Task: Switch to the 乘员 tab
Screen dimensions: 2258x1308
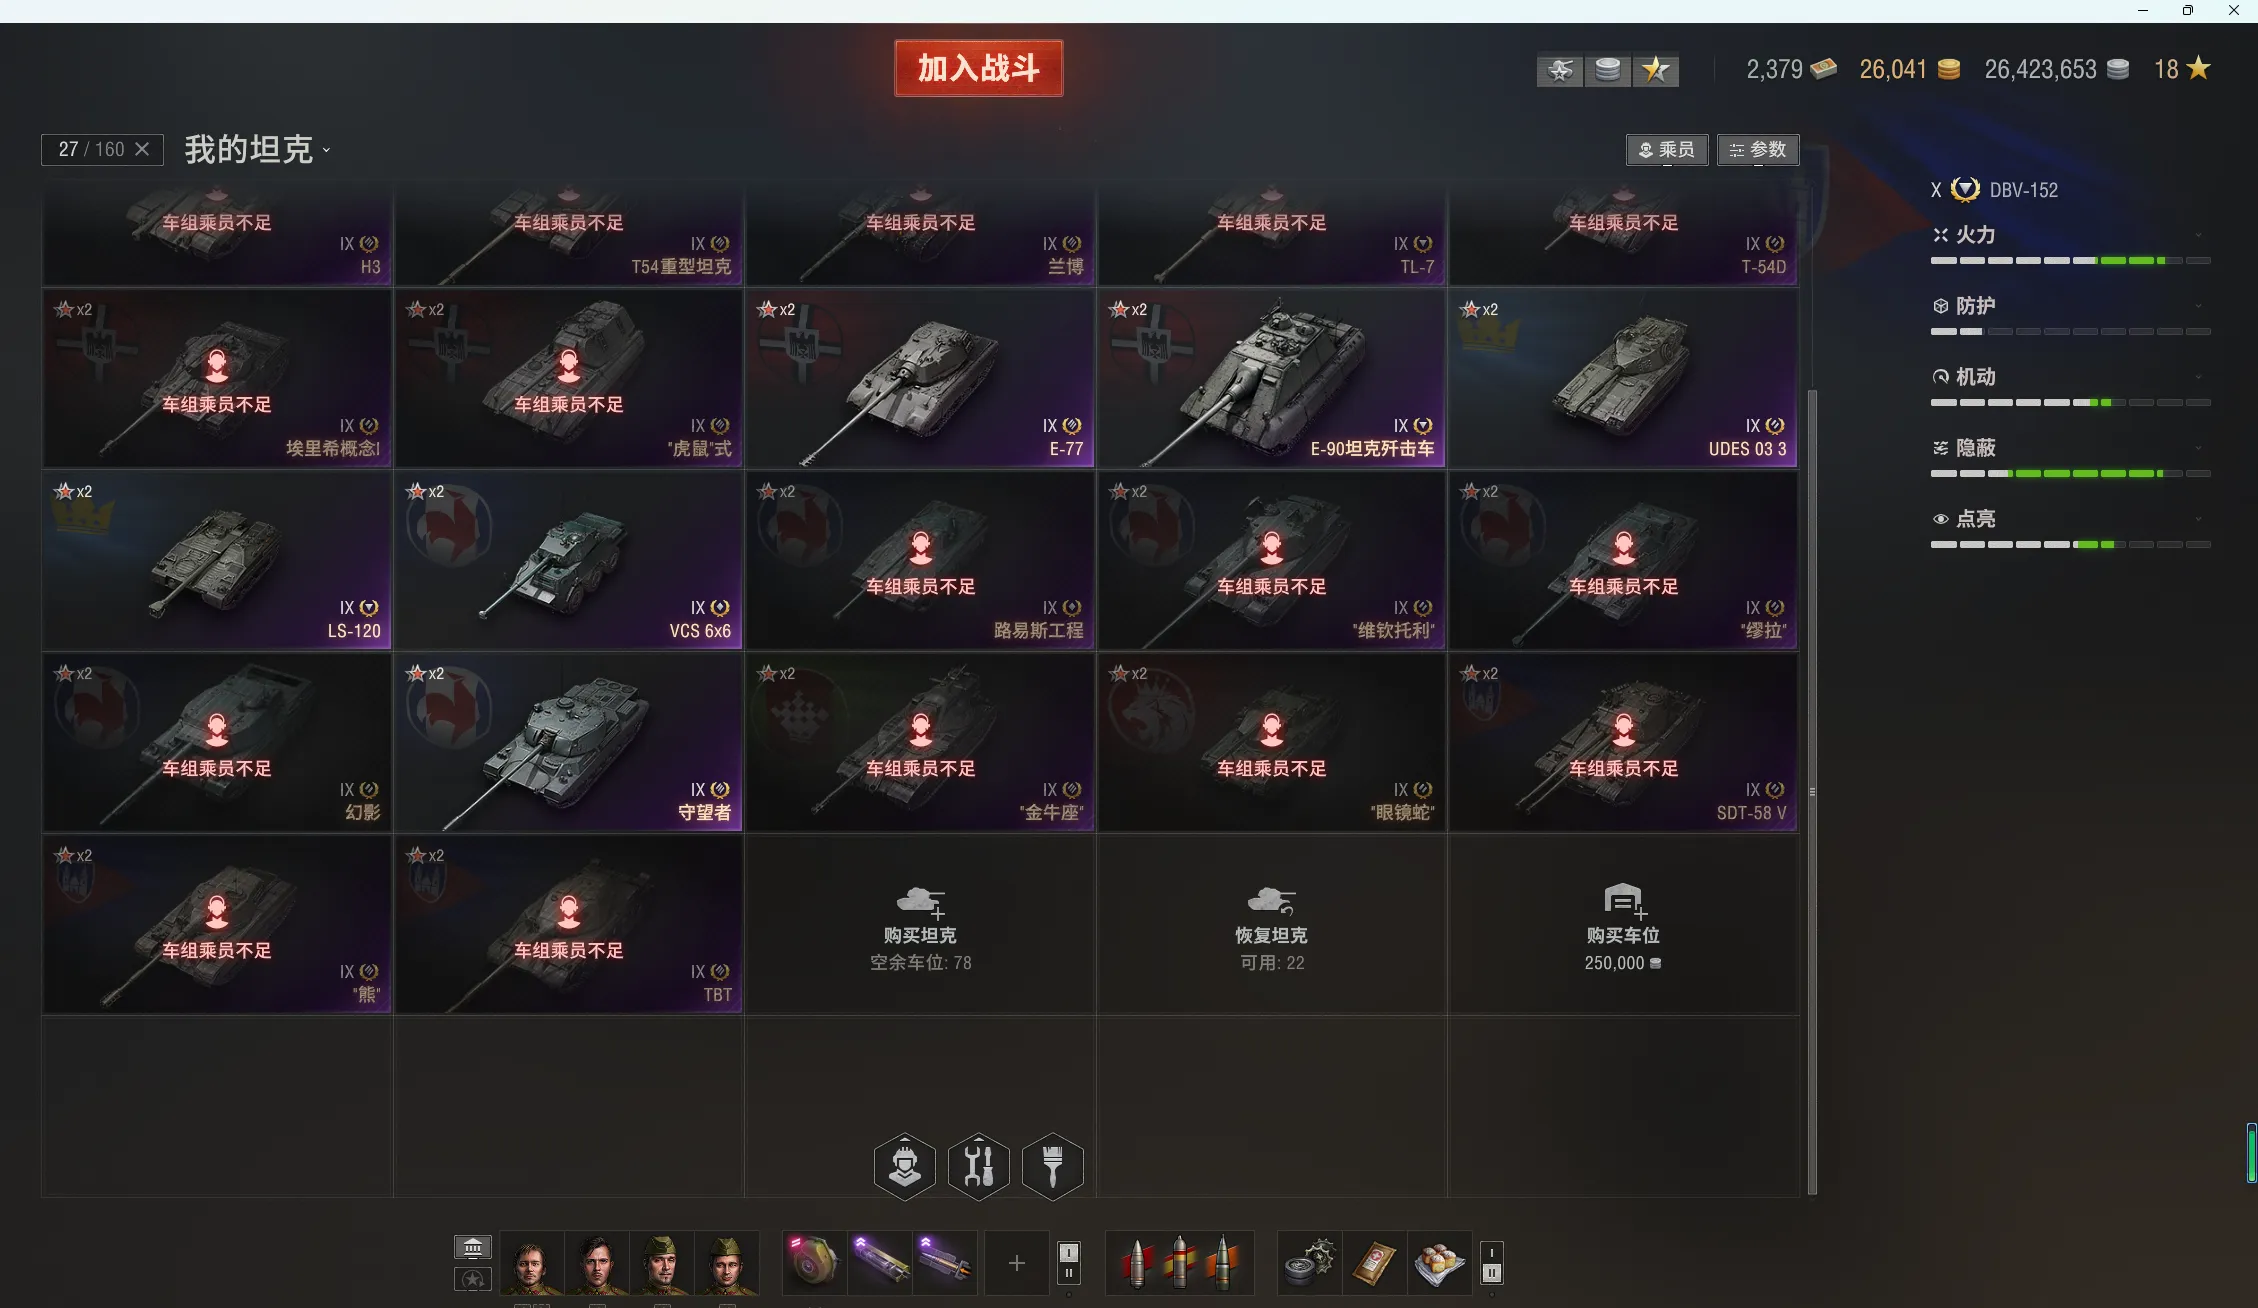Action: (1667, 150)
